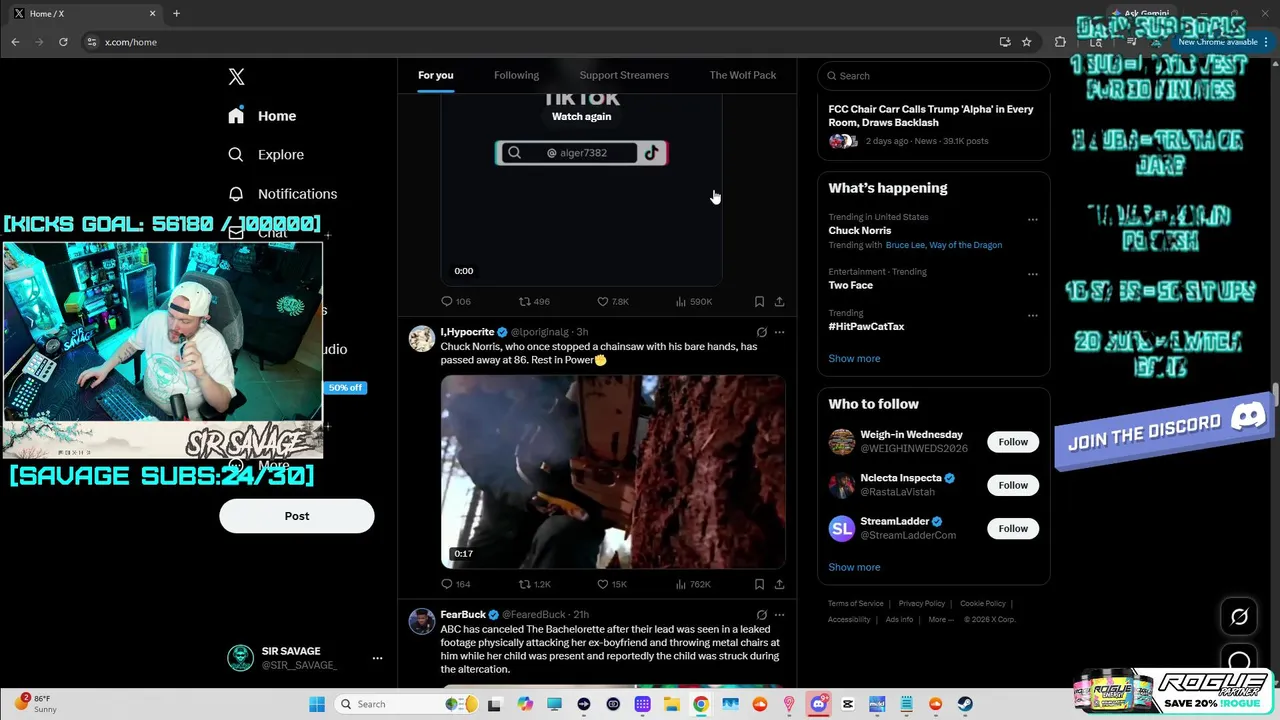Open a new Chrome tab

coord(176,13)
